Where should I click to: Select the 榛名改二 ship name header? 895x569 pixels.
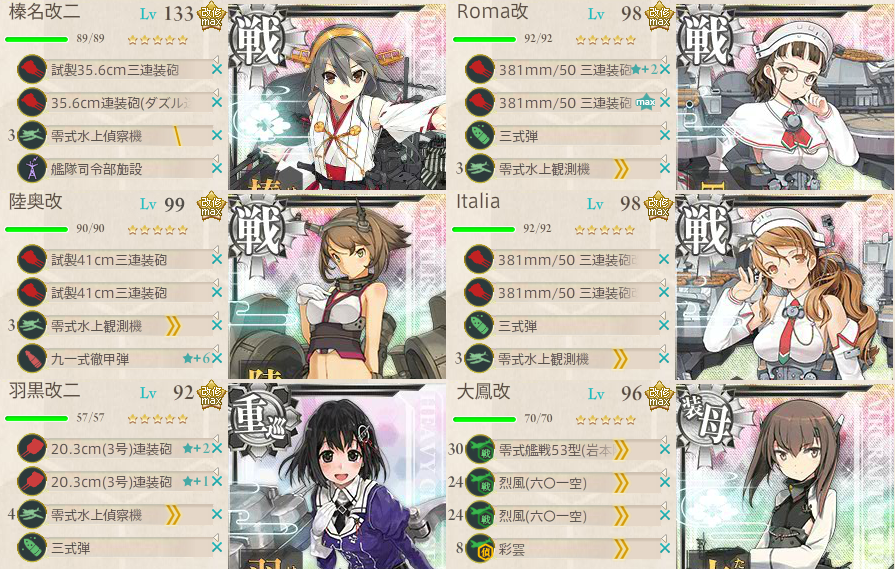point(45,11)
